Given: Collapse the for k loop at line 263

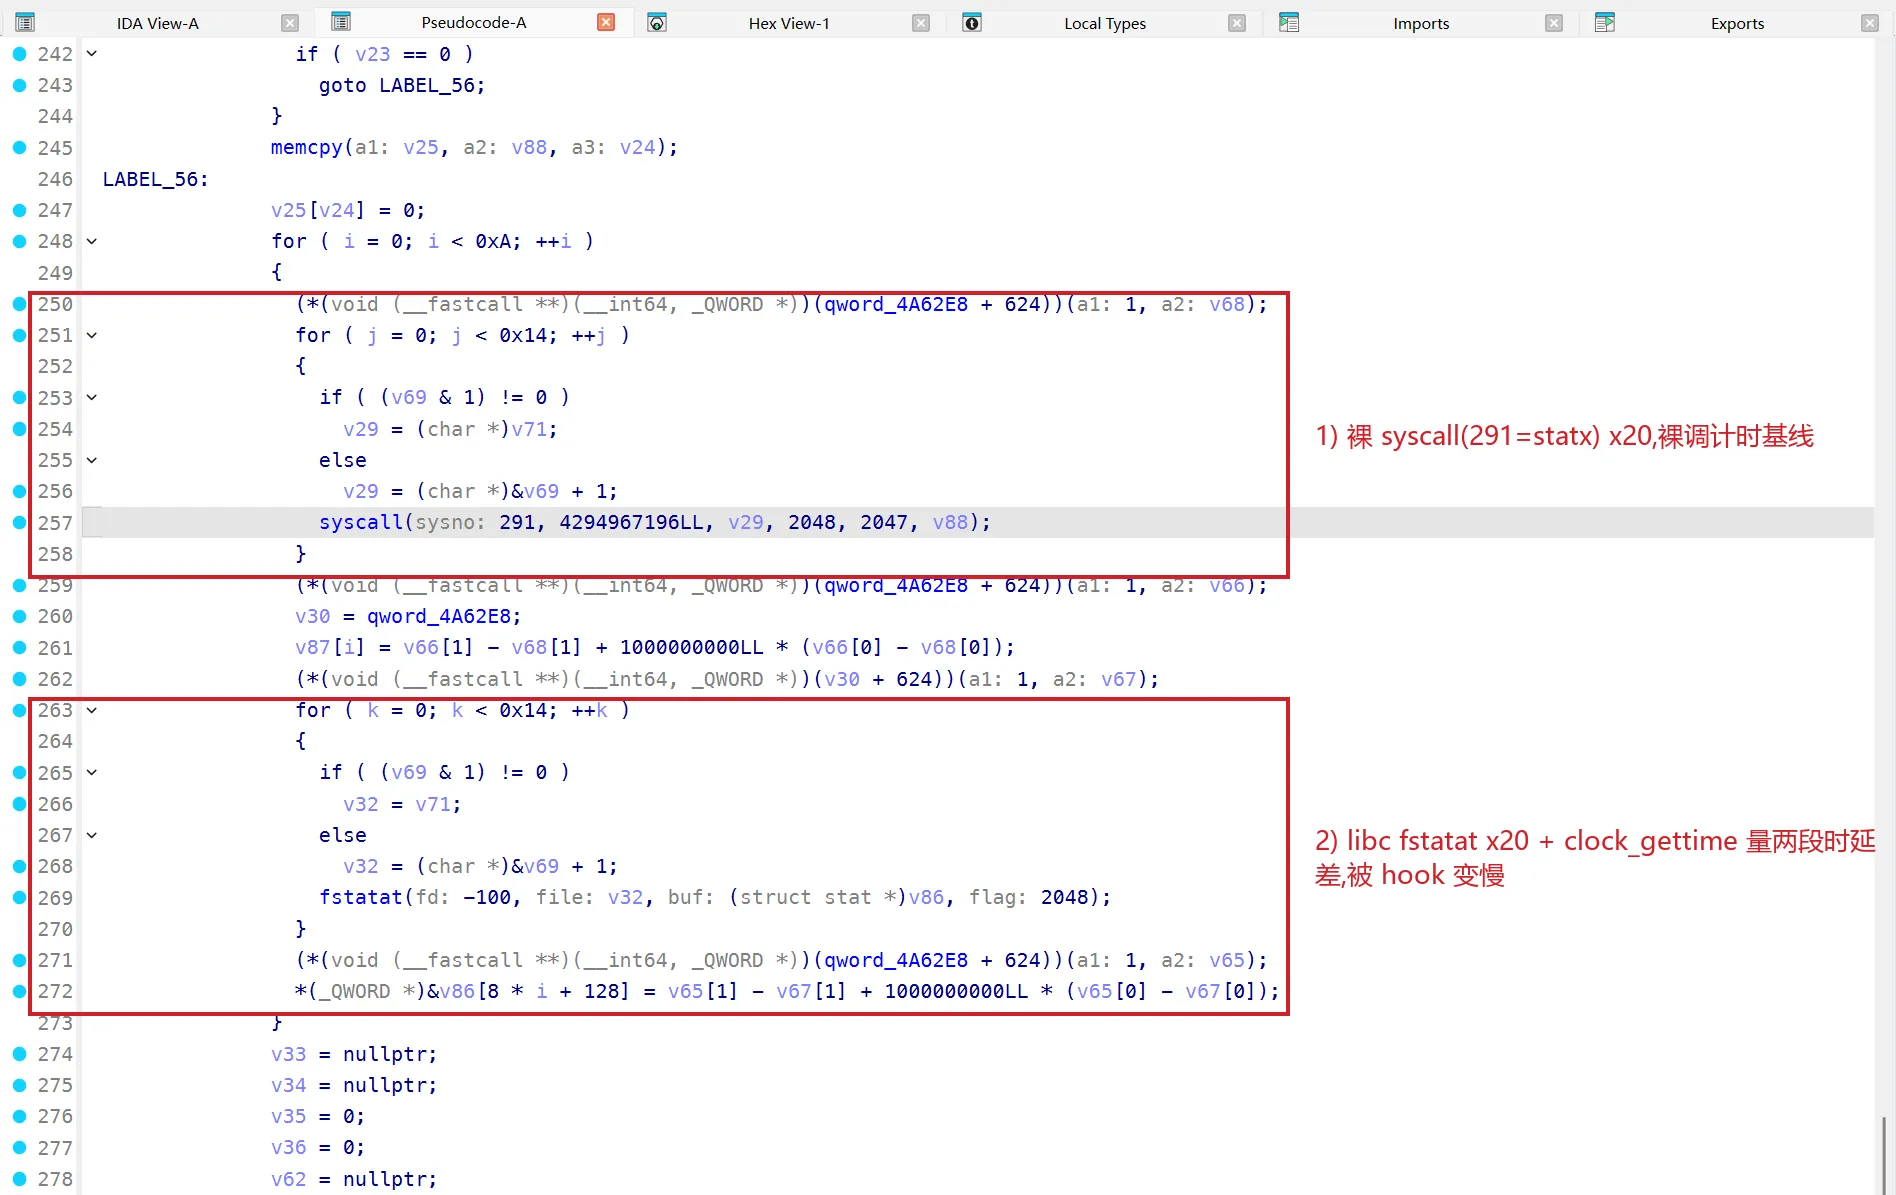Looking at the screenshot, I should point(92,710).
